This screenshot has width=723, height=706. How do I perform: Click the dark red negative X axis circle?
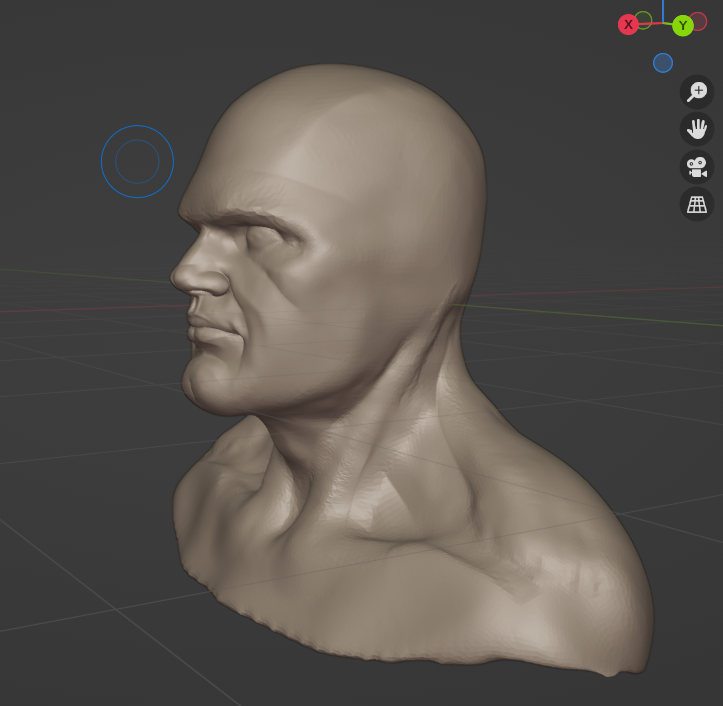(699, 21)
